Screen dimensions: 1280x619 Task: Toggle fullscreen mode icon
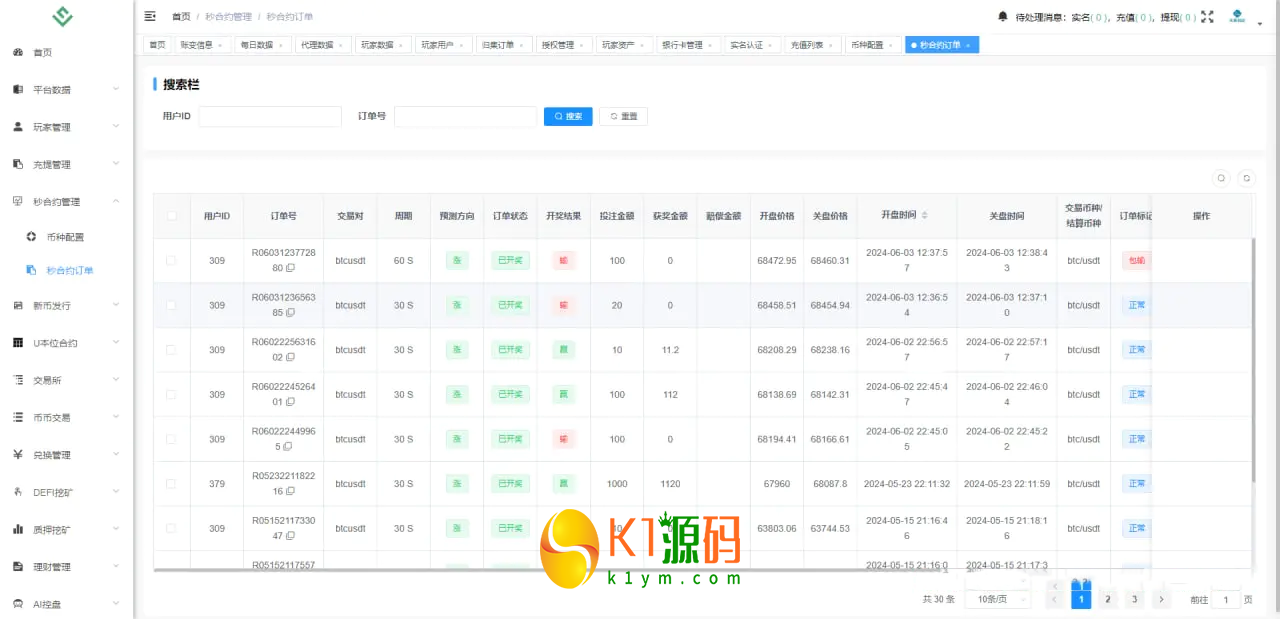click(1207, 17)
